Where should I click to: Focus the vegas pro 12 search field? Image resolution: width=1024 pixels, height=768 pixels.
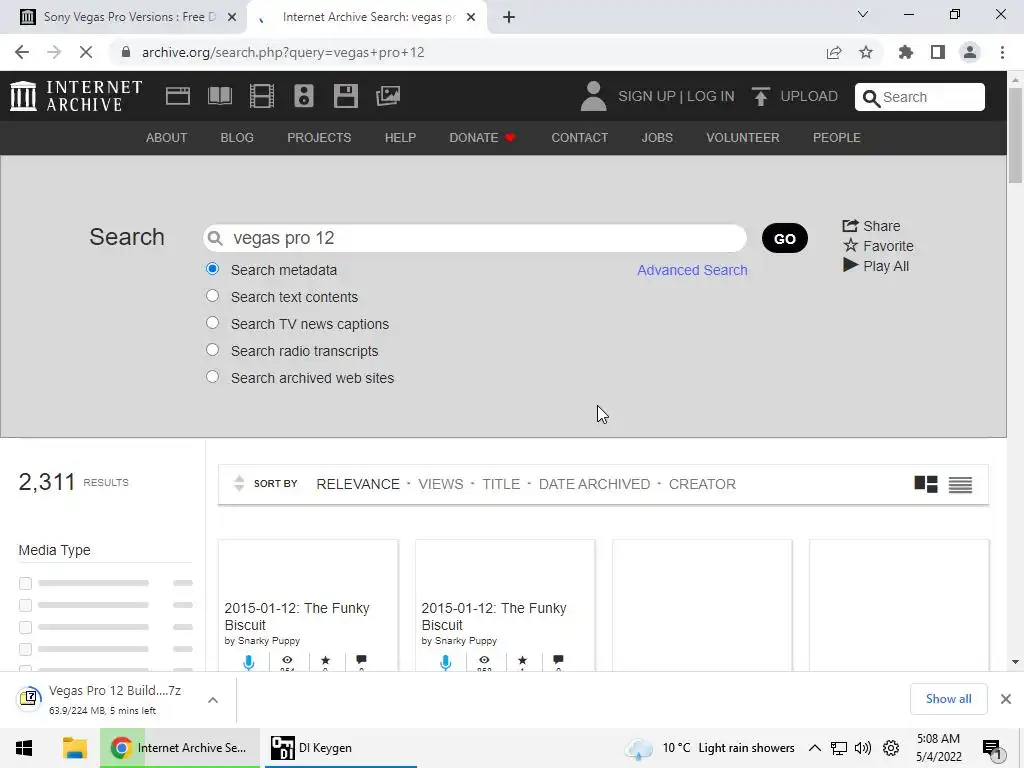475,238
